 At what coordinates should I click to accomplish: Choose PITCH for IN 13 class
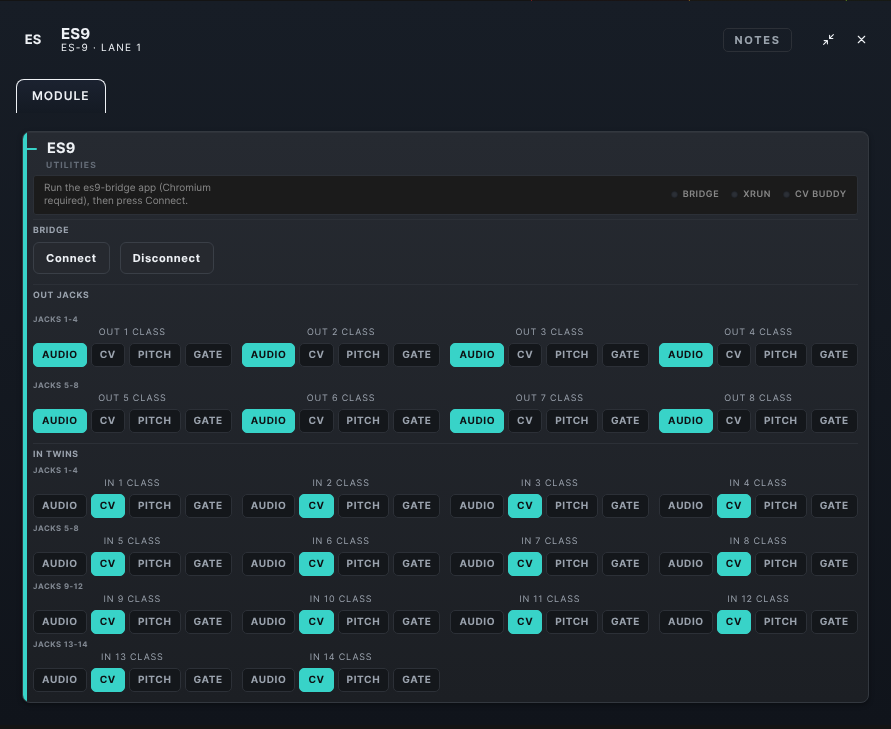coord(155,680)
